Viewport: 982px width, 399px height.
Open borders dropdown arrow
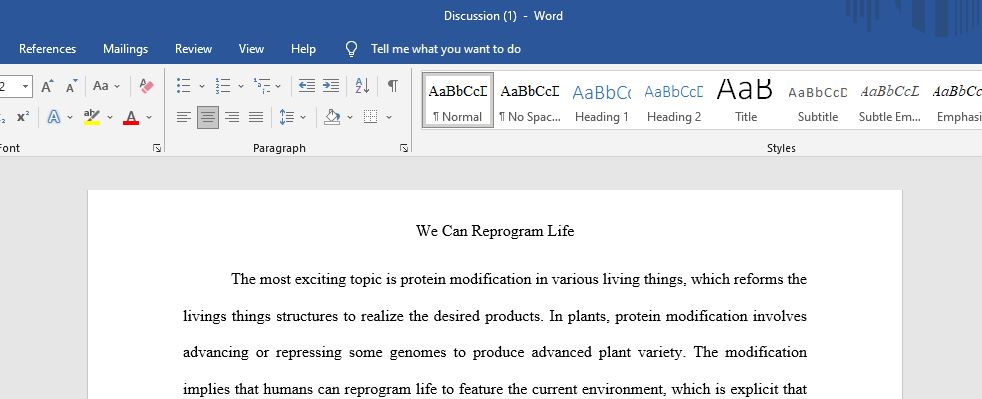click(x=389, y=117)
